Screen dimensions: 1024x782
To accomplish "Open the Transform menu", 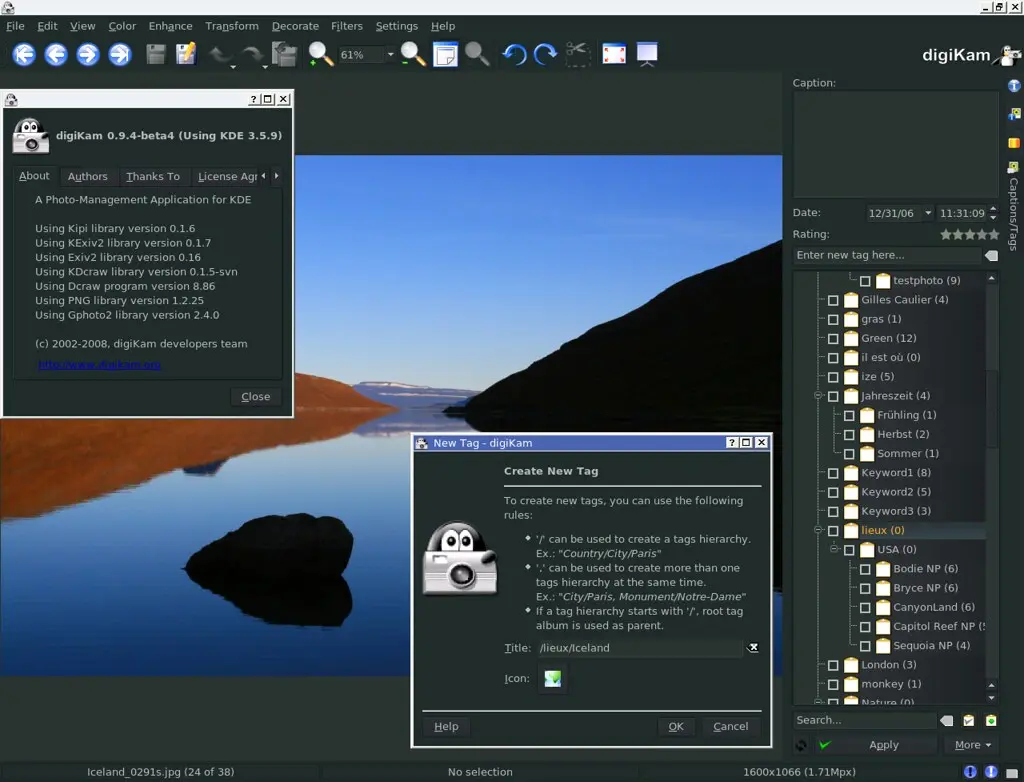I will point(232,26).
